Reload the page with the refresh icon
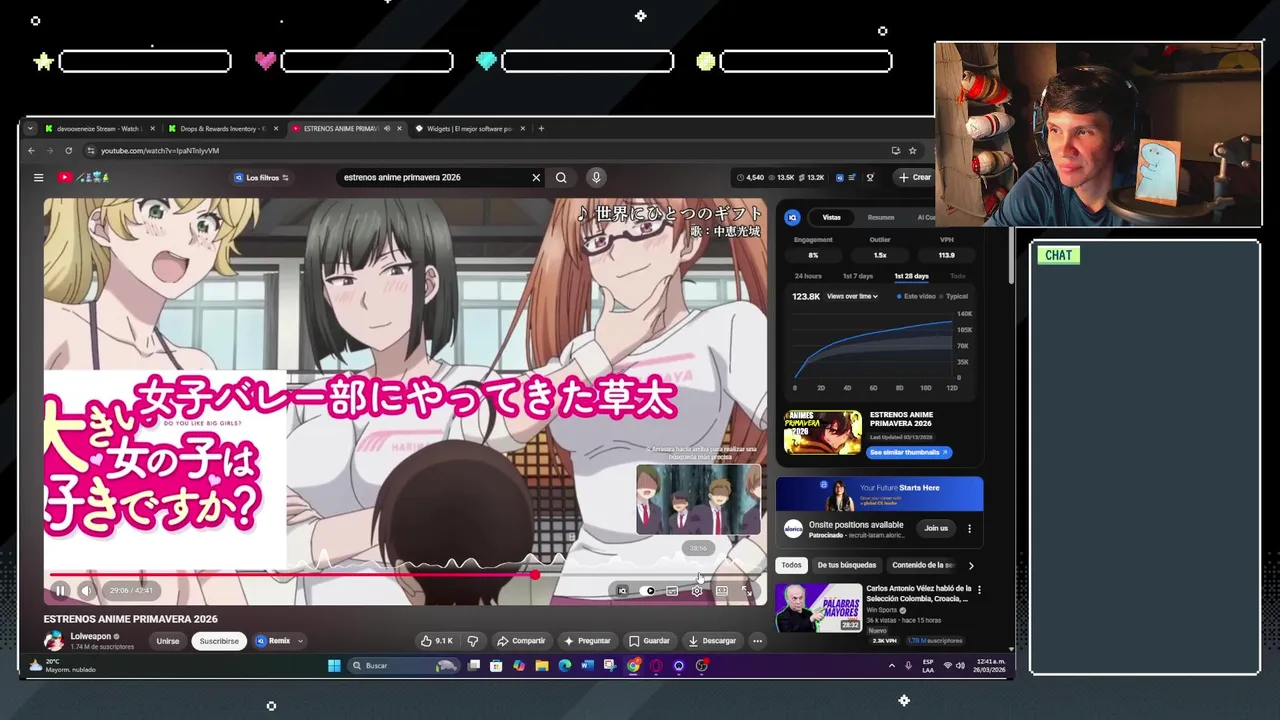The image size is (1280, 720). [68, 151]
